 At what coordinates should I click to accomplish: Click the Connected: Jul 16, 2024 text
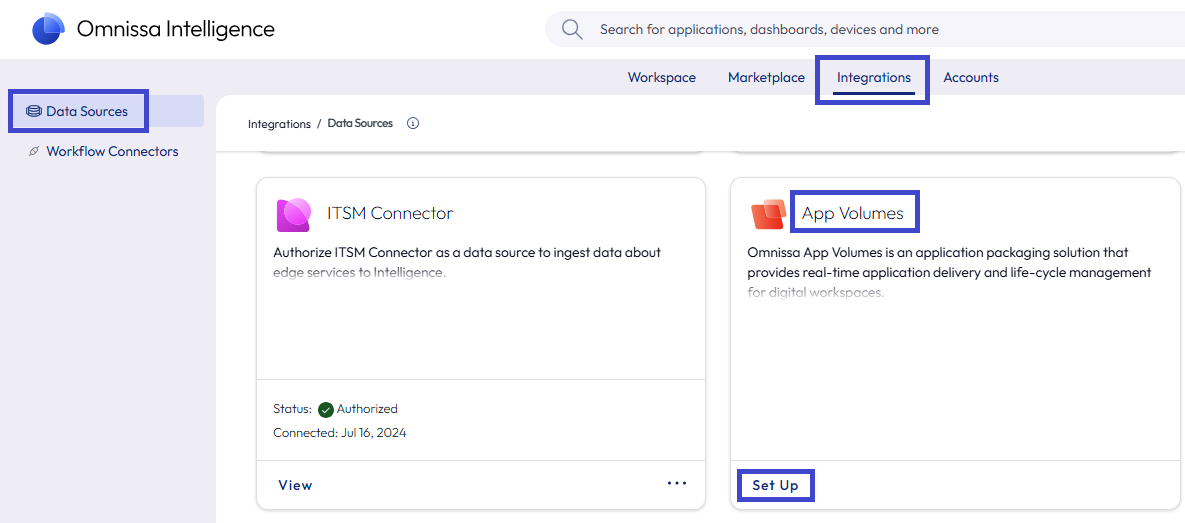click(x=340, y=433)
